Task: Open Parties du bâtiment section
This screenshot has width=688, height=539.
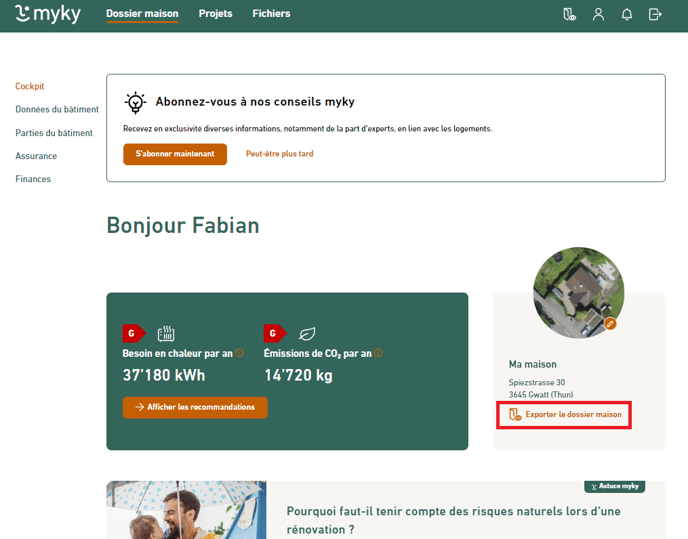Action: click(54, 133)
